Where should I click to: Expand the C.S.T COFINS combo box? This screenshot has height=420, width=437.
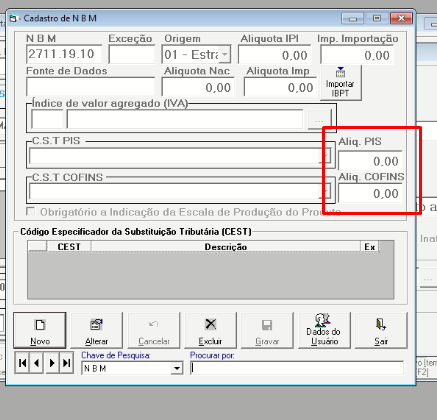click(326, 191)
